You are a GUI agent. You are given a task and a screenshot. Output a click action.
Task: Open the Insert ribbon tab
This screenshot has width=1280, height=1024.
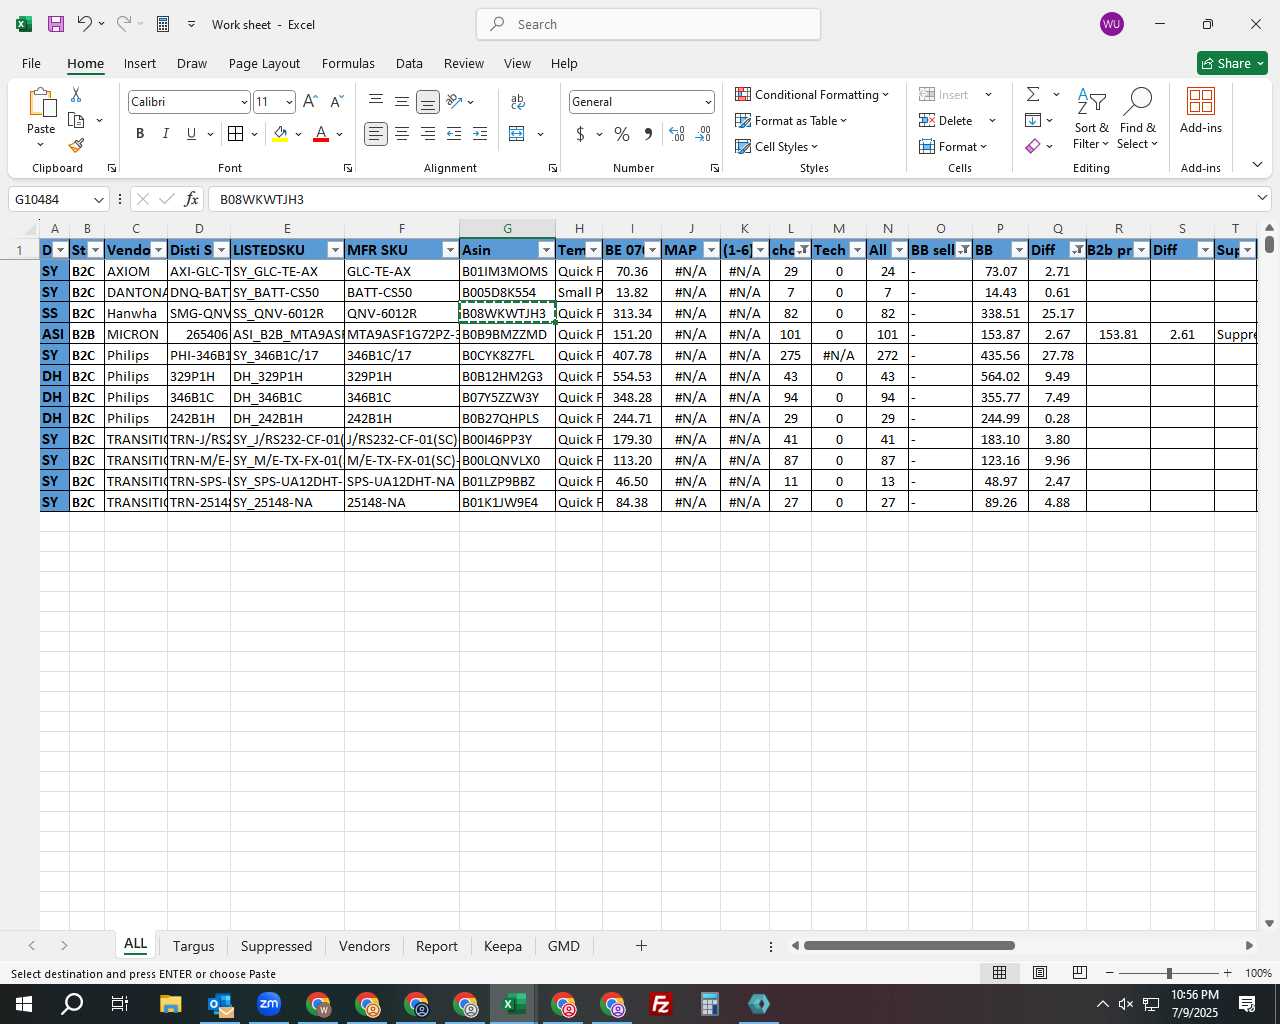140,63
